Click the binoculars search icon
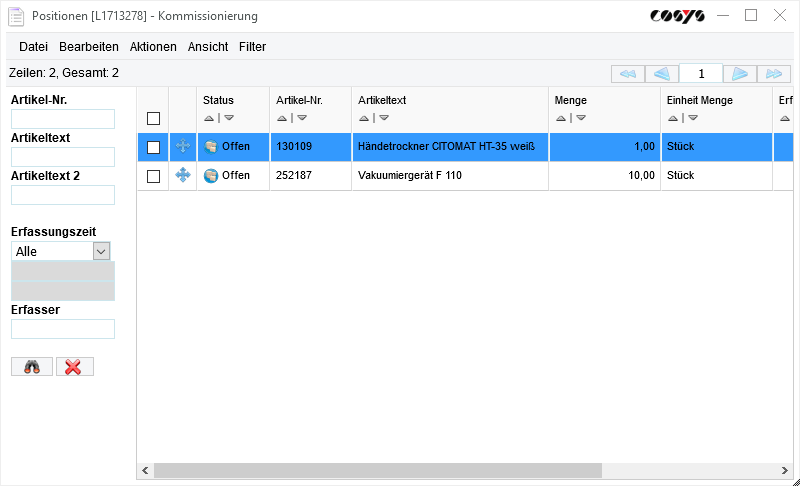 tap(32, 367)
